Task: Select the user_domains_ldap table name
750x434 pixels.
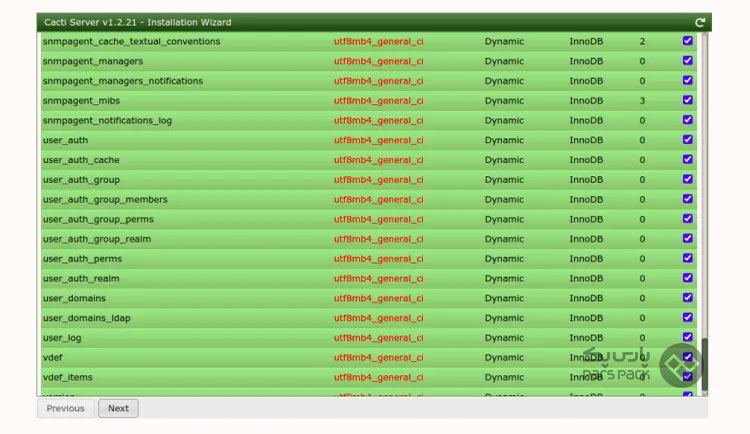Action: 87,318
